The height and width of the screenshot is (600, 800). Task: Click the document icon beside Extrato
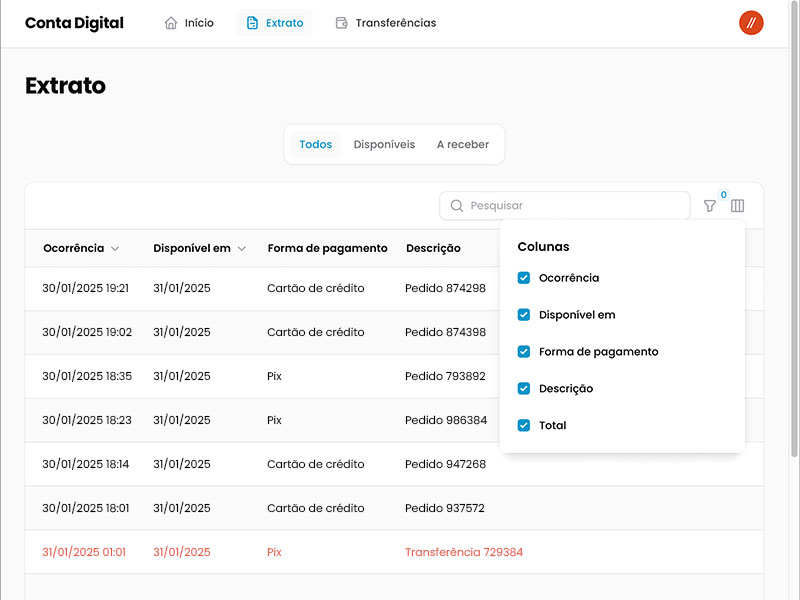coord(252,23)
